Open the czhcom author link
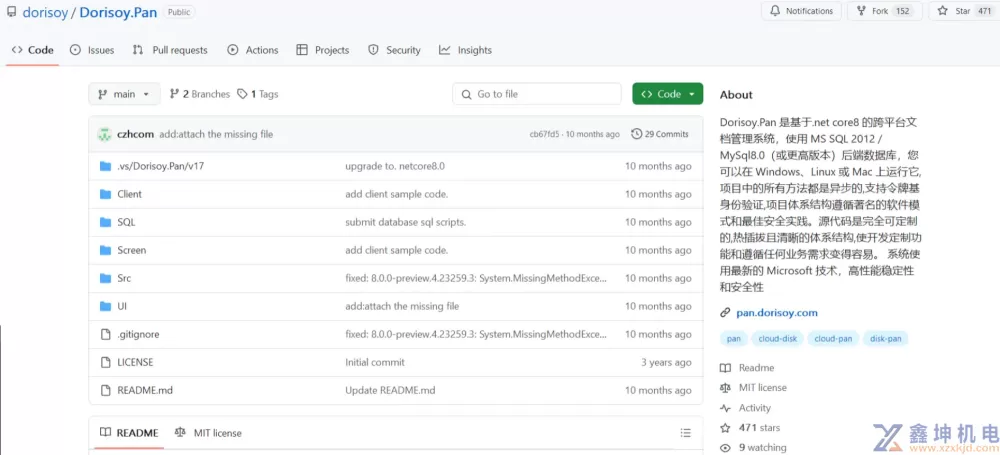The width and height of the screenshot is (1000, 455). pyautogui.click(x=135, y=134)
